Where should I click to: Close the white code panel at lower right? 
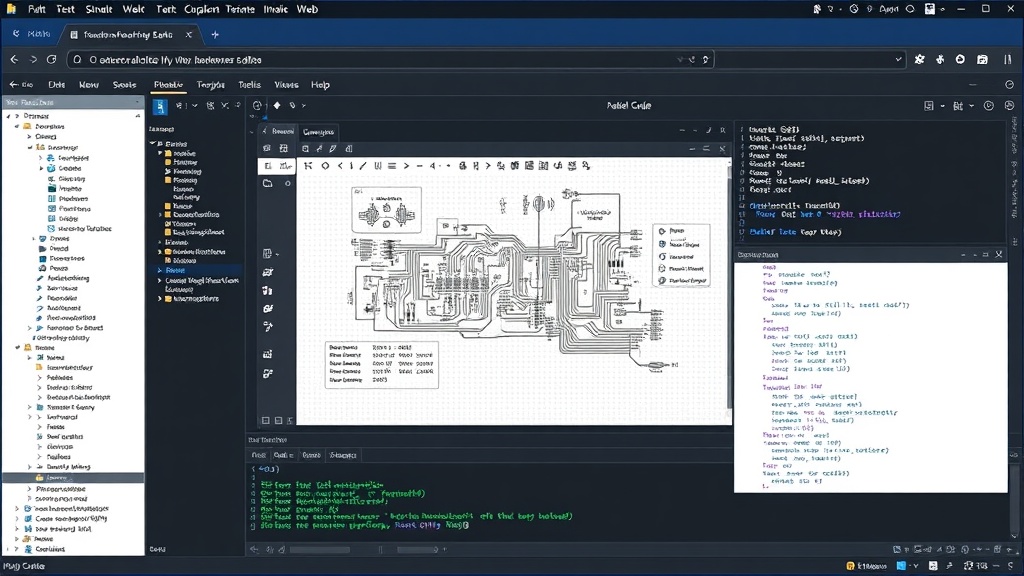pyautogui.click(x=999, y=255)
